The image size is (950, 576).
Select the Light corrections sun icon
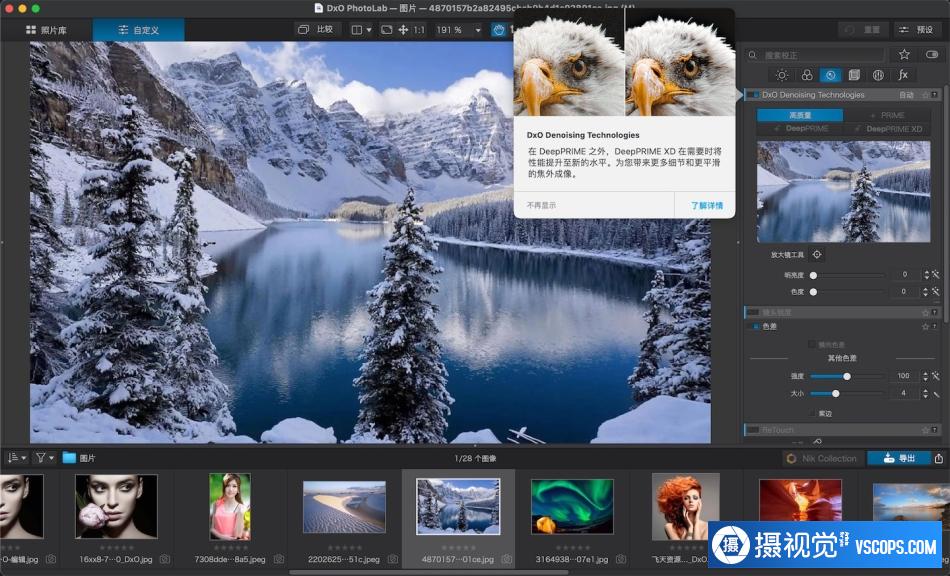pos(782,75)
